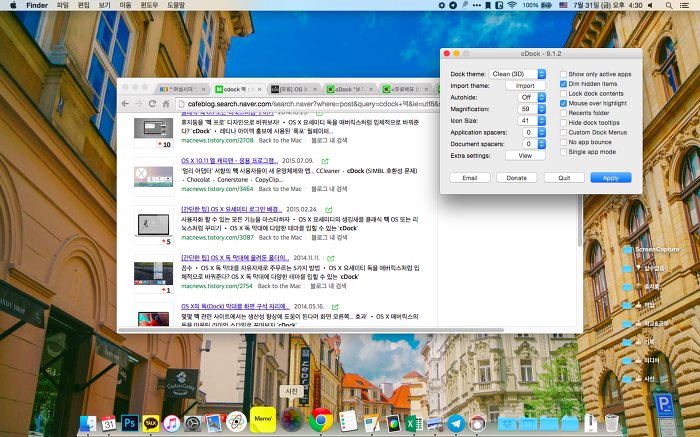The width and height of the screenshot is (700, 437).
Task: Enable Show only active apps checkbox
Action: click(565, 74)
